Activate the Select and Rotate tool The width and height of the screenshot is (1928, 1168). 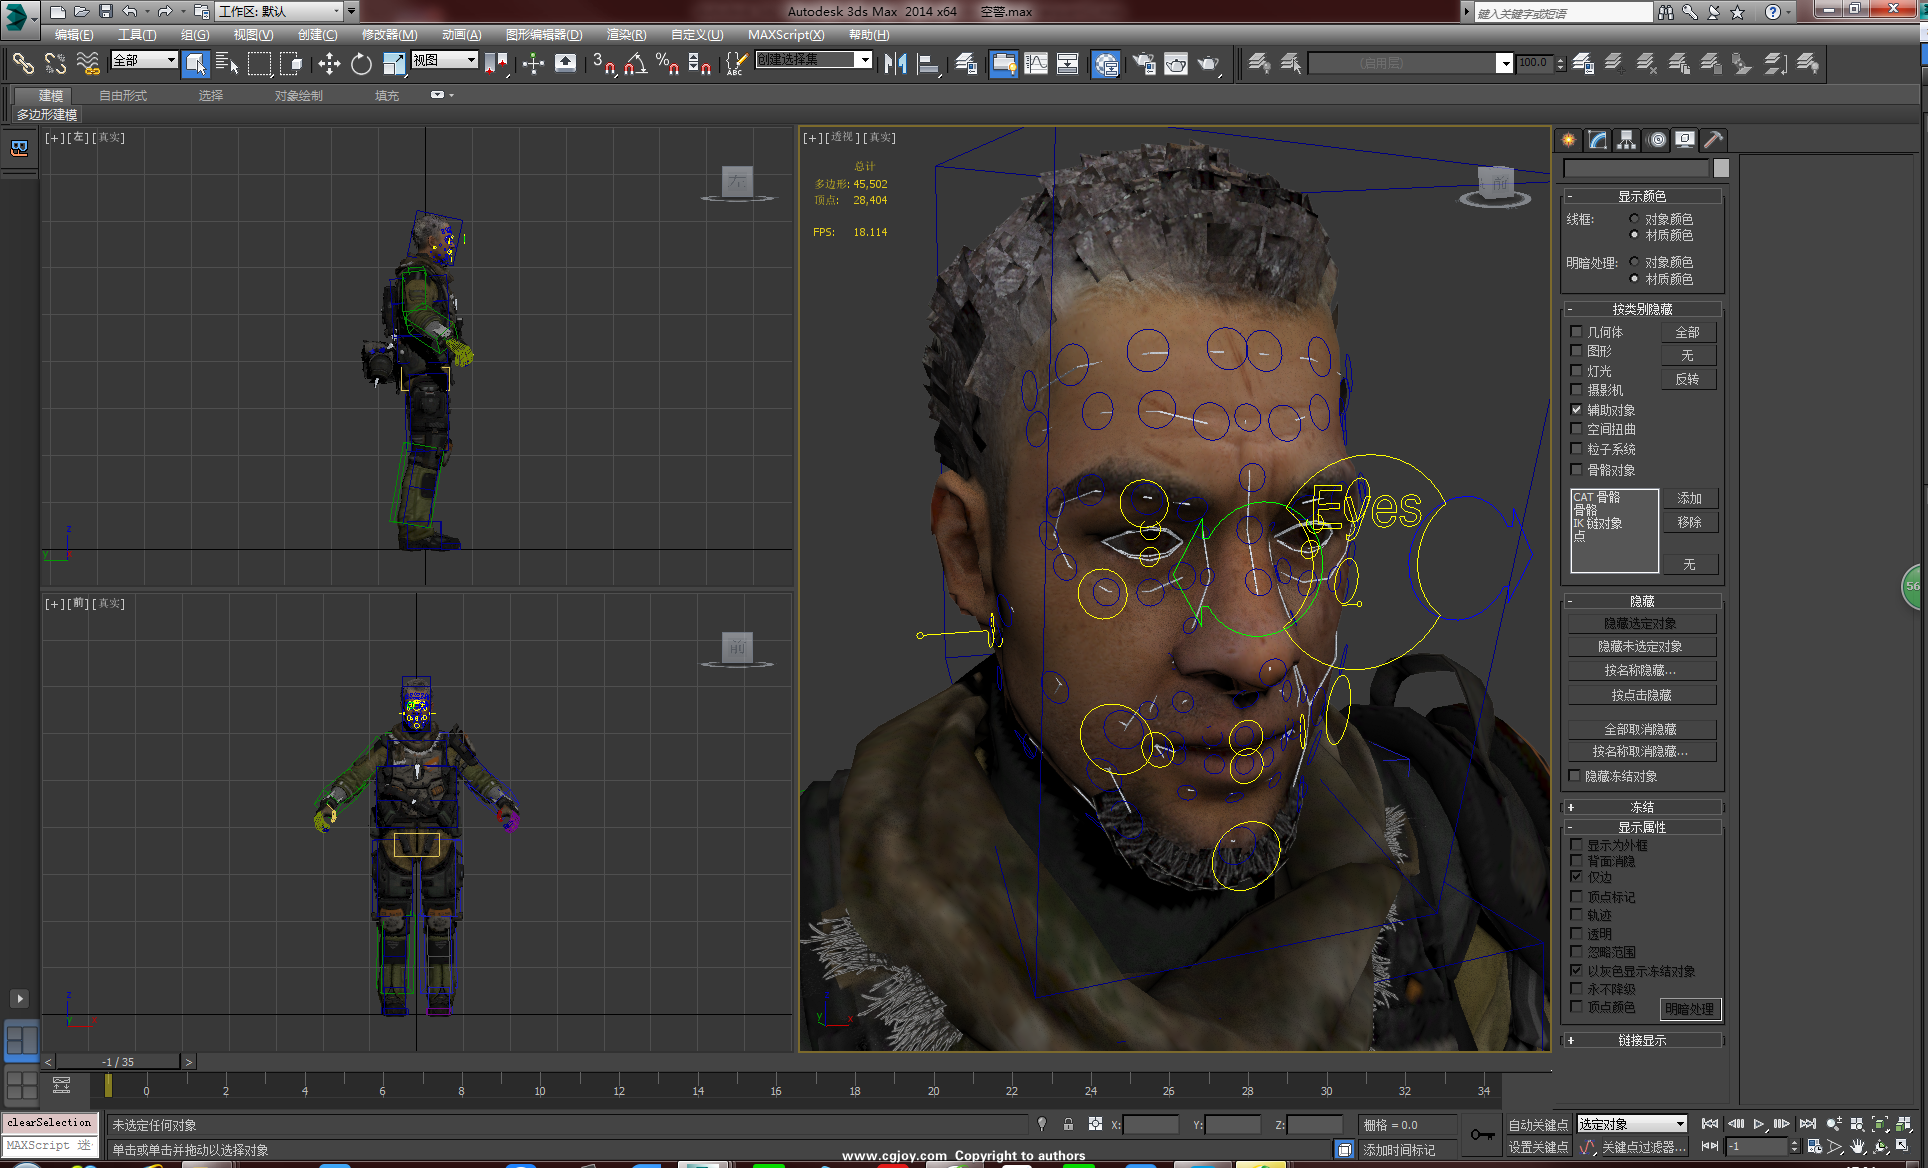tap(361, 64)
